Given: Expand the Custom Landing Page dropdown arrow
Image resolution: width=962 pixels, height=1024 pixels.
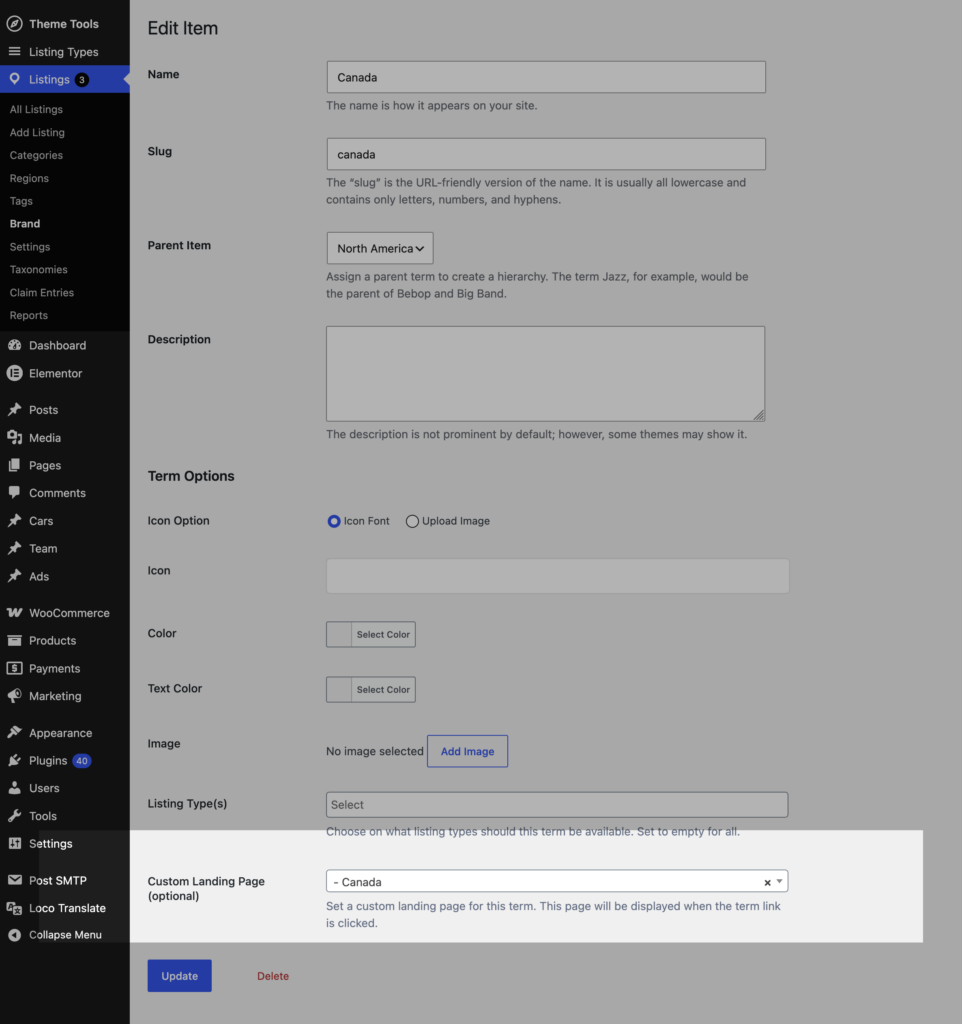Looking at the screenshot, I should coord(779,882).
